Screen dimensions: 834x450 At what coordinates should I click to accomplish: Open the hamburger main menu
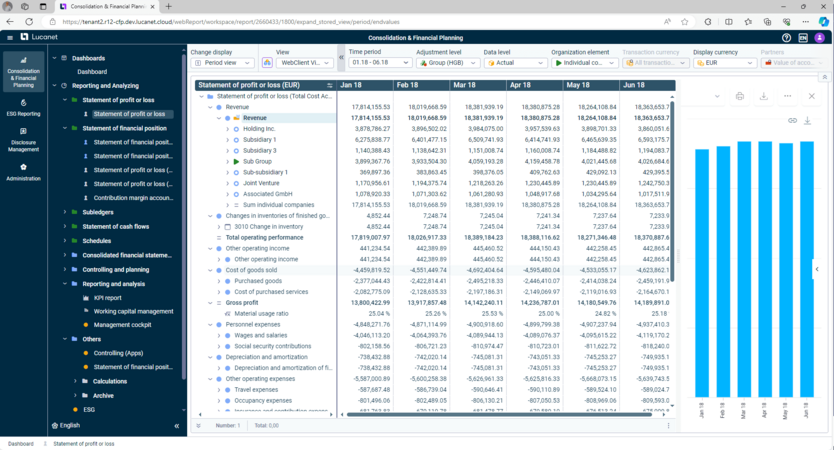[10, 37]
